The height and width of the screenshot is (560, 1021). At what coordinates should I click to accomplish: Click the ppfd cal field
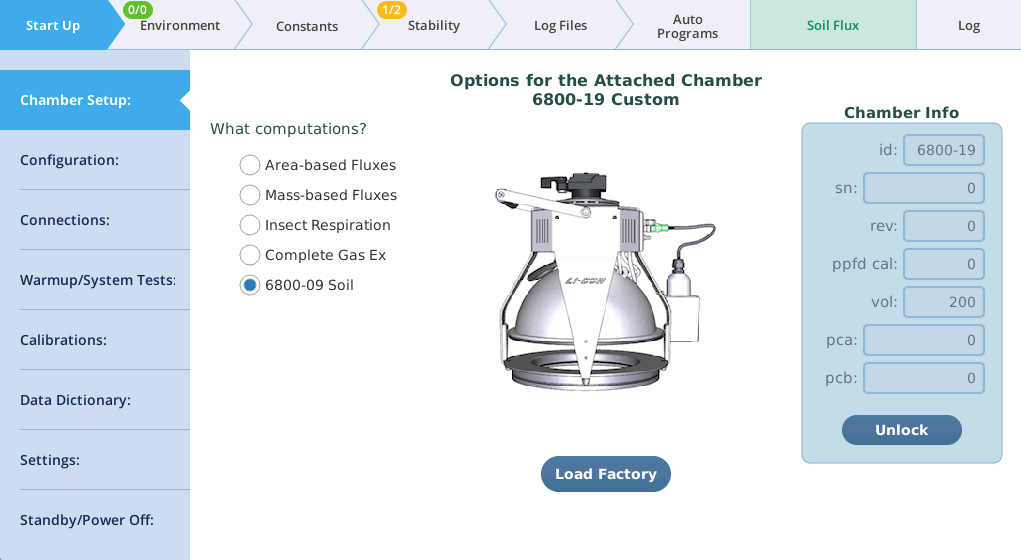(x=944, y=264)
